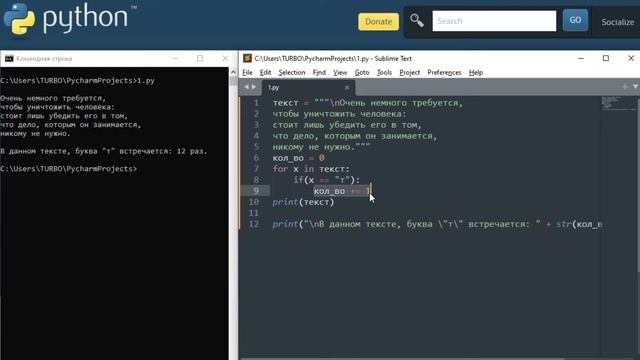The image size is (640, 360).
Task: Open the Tools menu
Action: [x=384, y=73]
